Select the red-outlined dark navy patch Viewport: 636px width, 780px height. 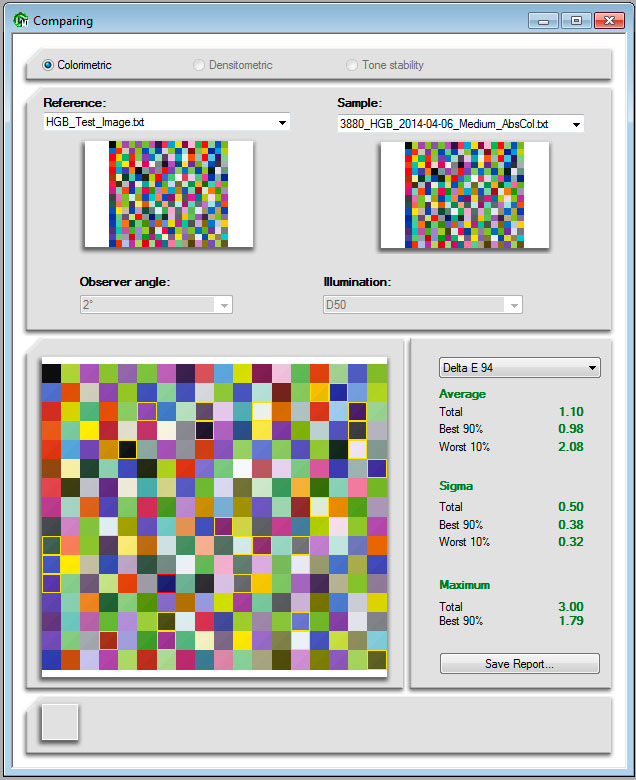coord(166,583)
